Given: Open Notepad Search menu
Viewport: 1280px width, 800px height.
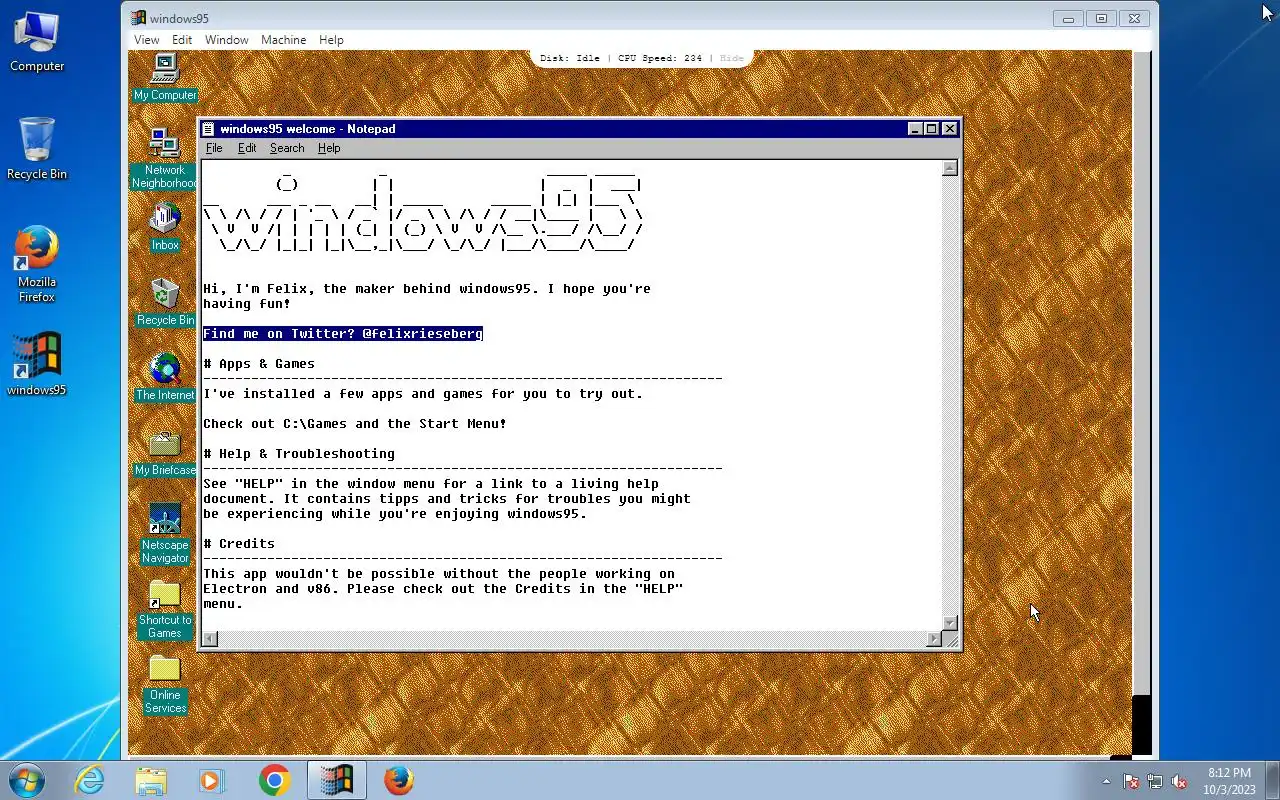Looking at the screenshot, I should [x=287, y=148].
